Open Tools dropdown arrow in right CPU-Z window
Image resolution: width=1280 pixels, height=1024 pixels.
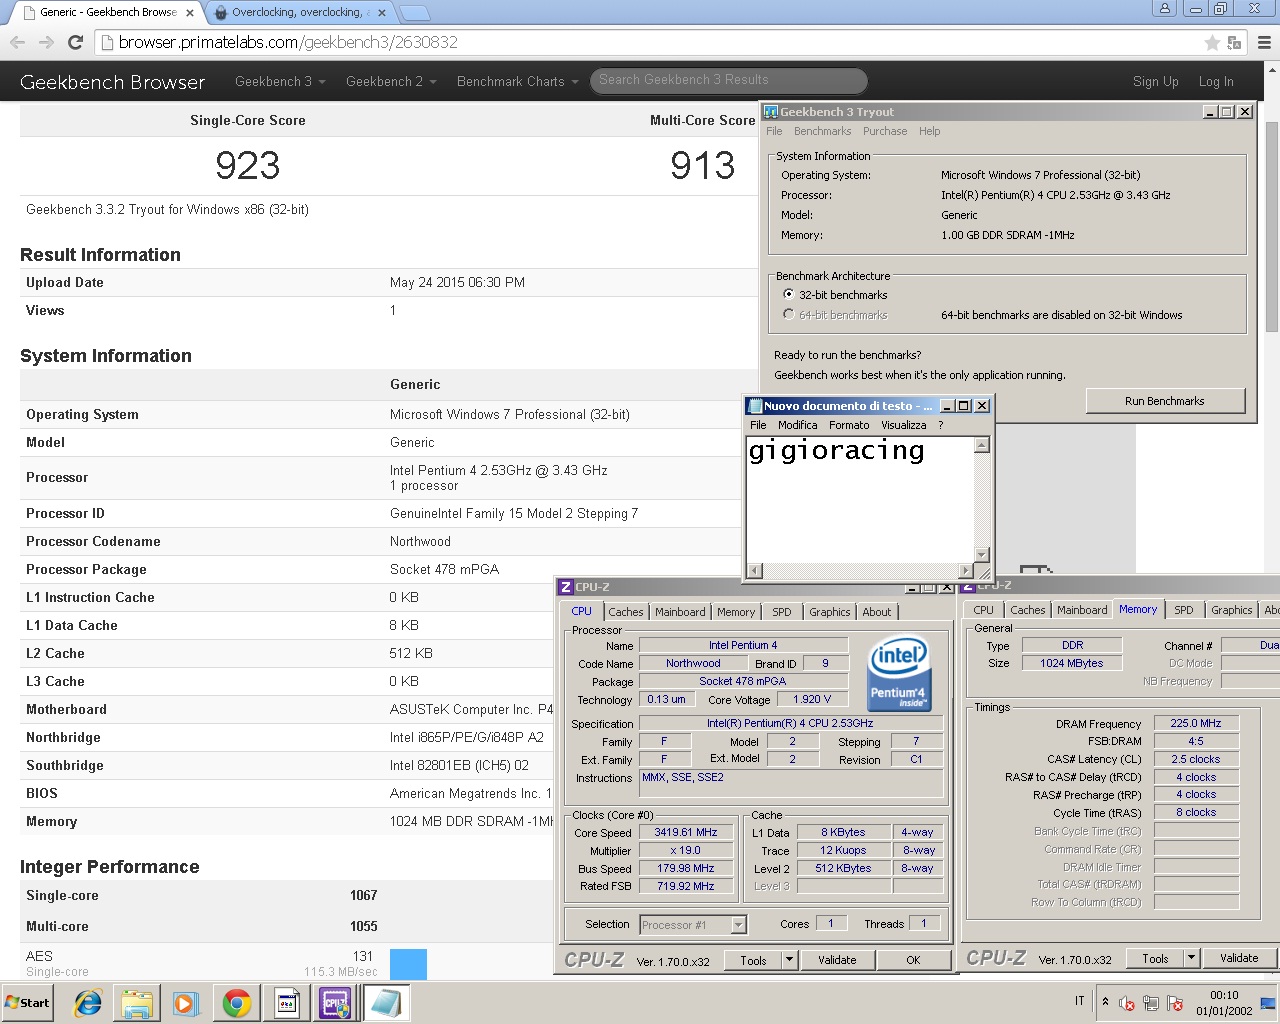[x=1191, y=958]
